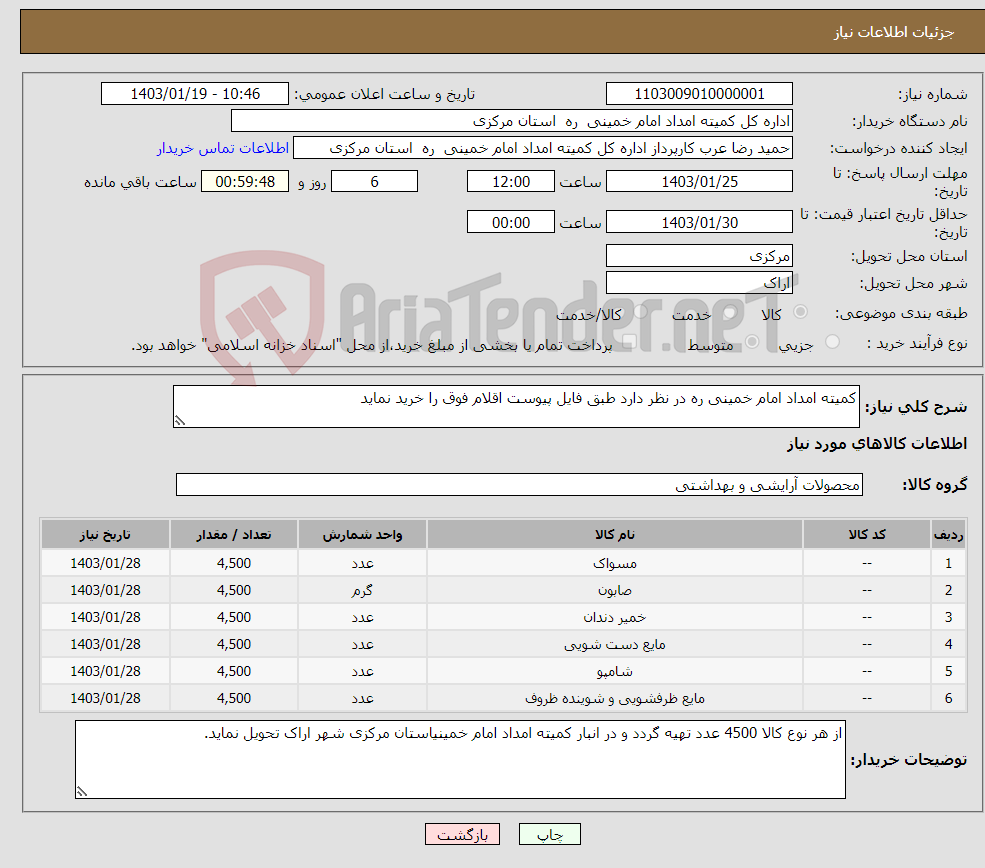Click the delivery province مرکزی field
Screen dimensions: 985x868
coord(699,256)
